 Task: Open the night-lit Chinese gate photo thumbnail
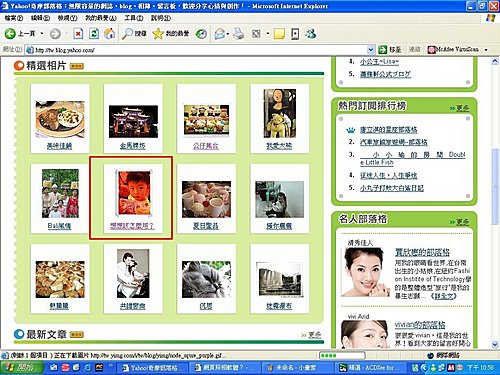click(133, 121)
